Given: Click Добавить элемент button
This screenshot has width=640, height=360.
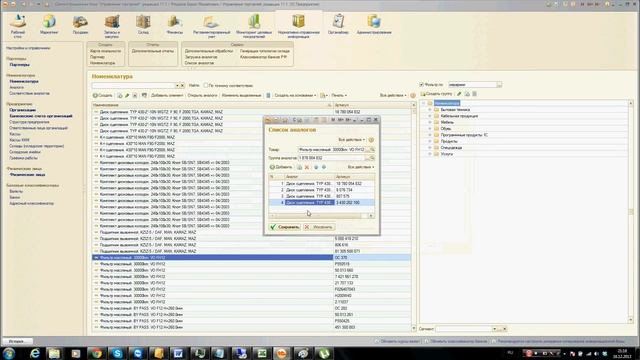Looking at the screenshot, I should click(x=167, y=96).
